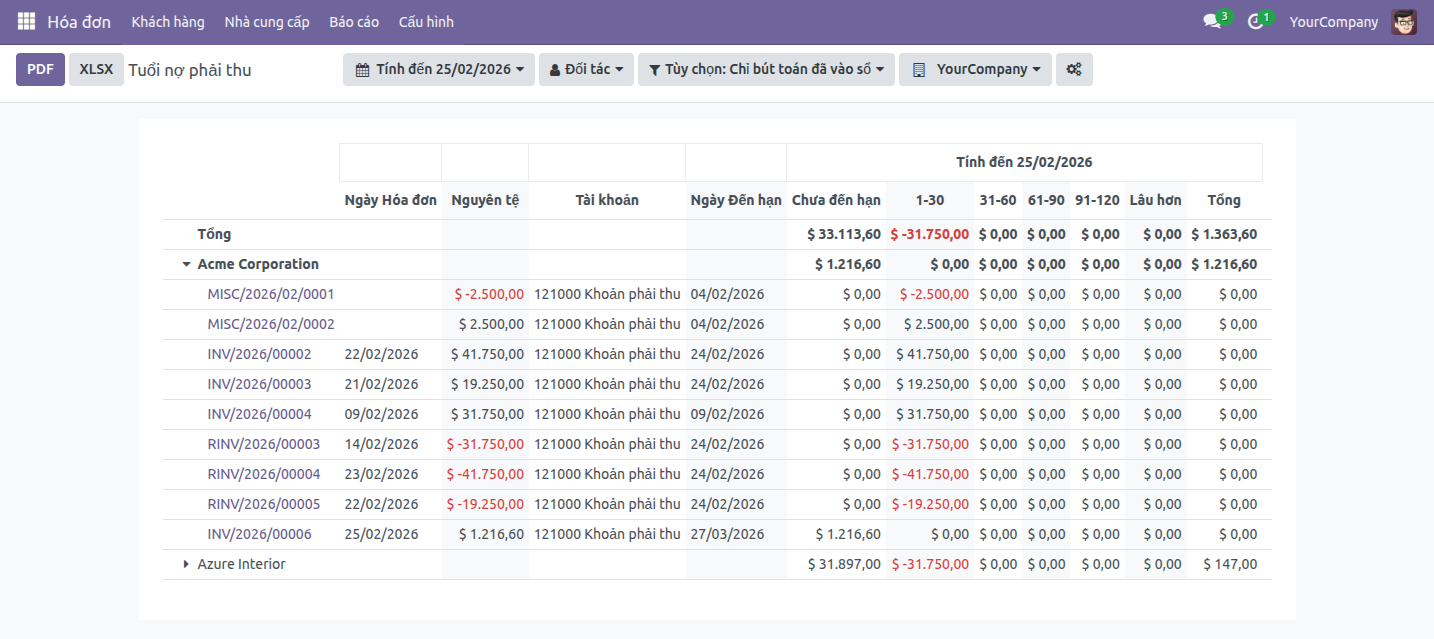Open the activities clock icon
The height and width of the screenshot is (639, 1434).
click(x=1256, y=22)
